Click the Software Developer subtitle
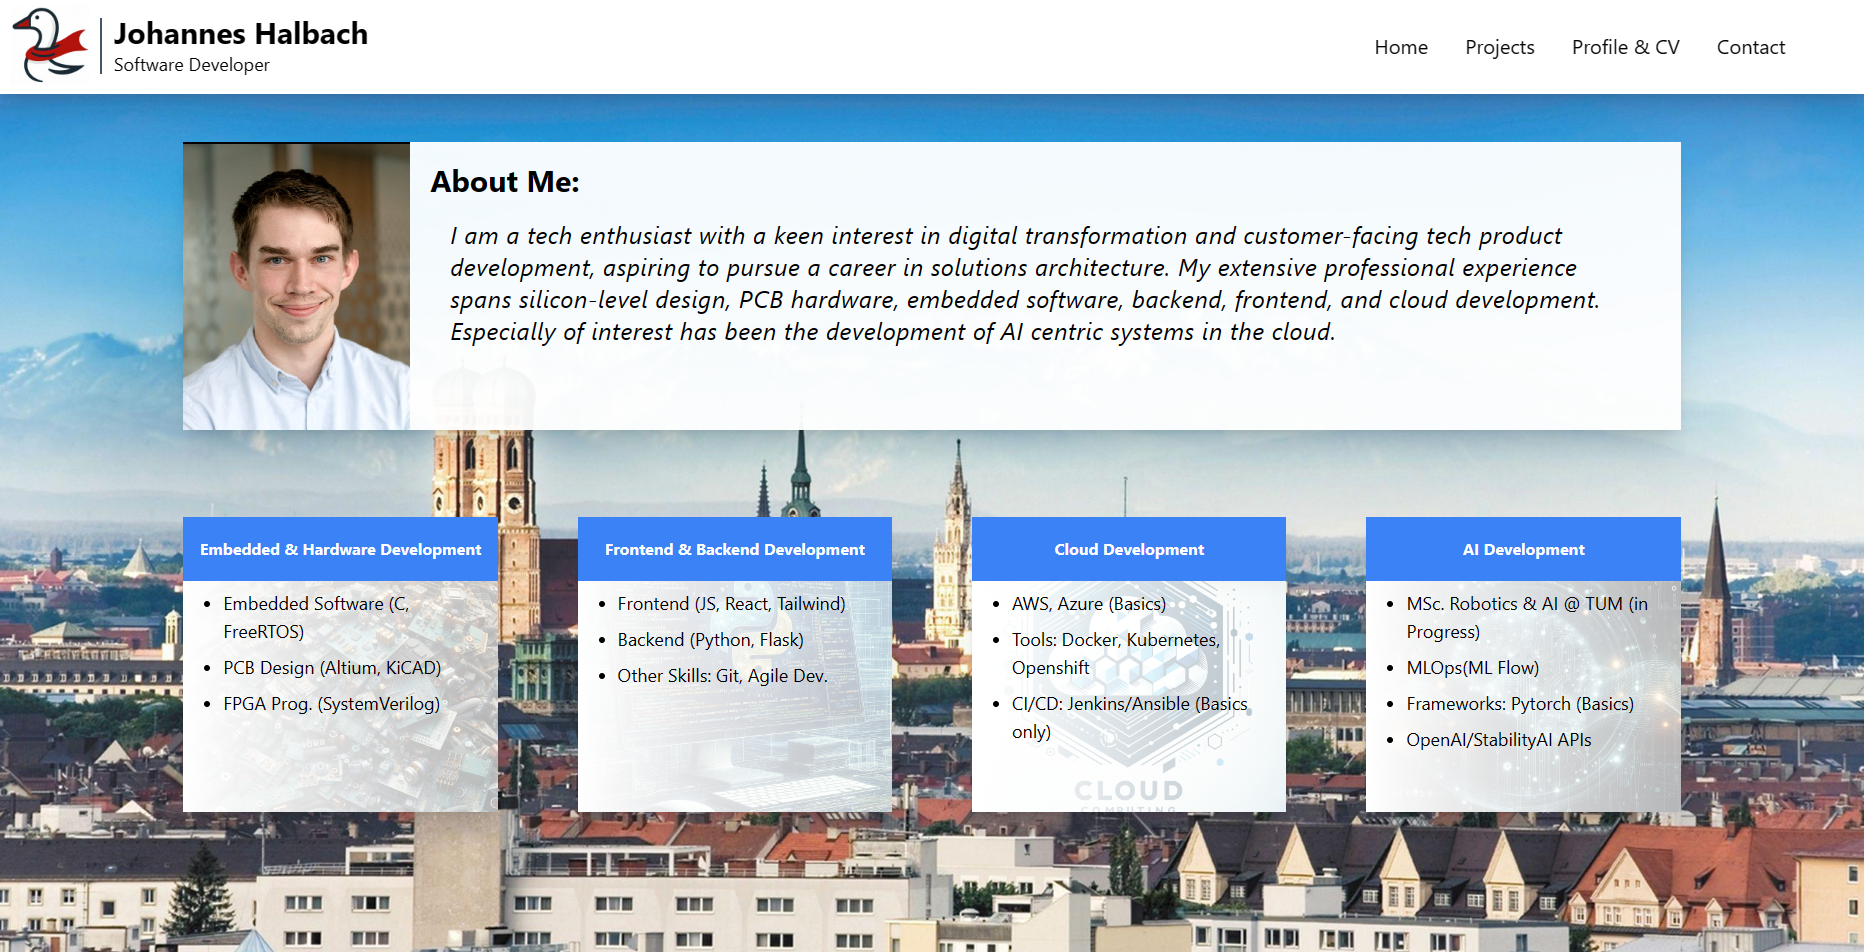Image resolution: width=1864 pixels, height=952 pixels. click(x=192, y=65)
